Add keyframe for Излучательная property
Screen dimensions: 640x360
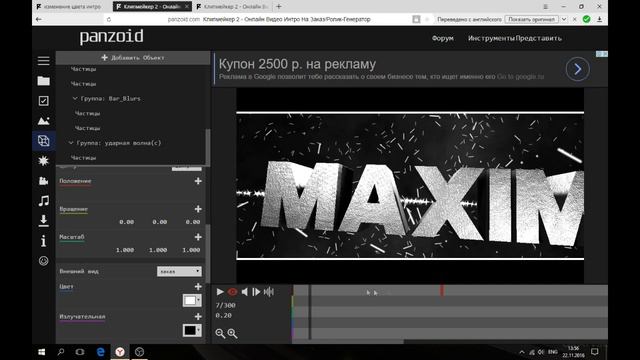click(x=198, y=316)
